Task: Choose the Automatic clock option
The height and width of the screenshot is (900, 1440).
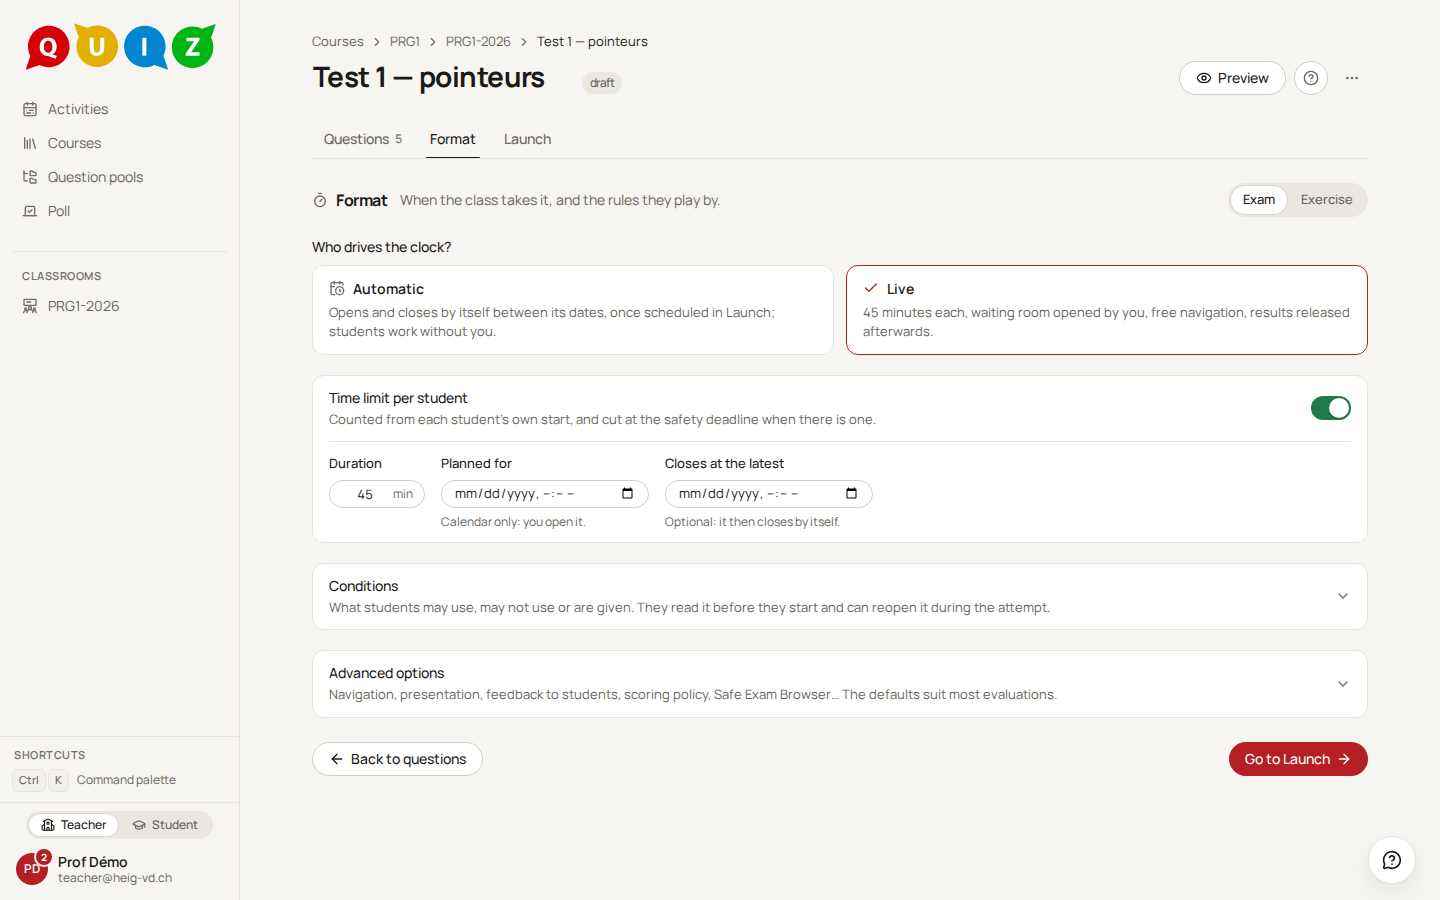Action: tap(572, 310)
